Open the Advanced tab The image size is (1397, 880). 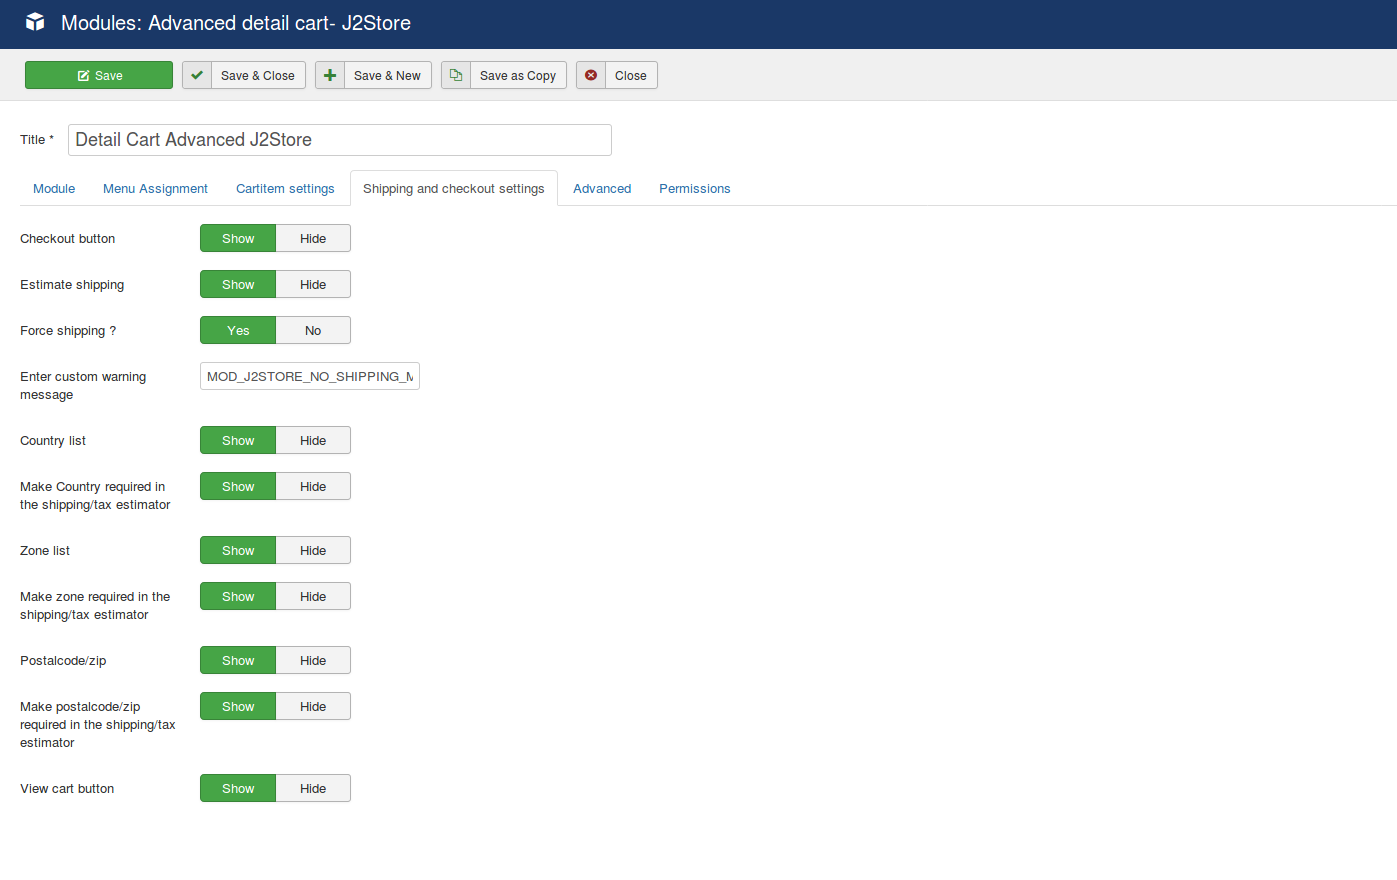pos(602,188)
